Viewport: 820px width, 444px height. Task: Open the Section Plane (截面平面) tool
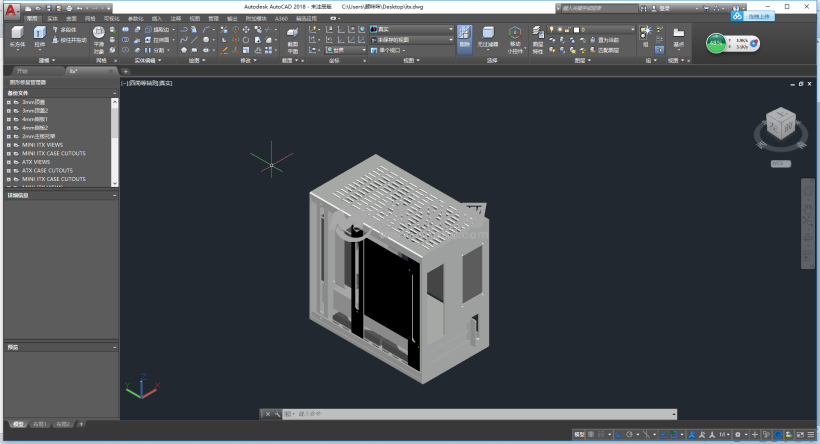point(293,39)
